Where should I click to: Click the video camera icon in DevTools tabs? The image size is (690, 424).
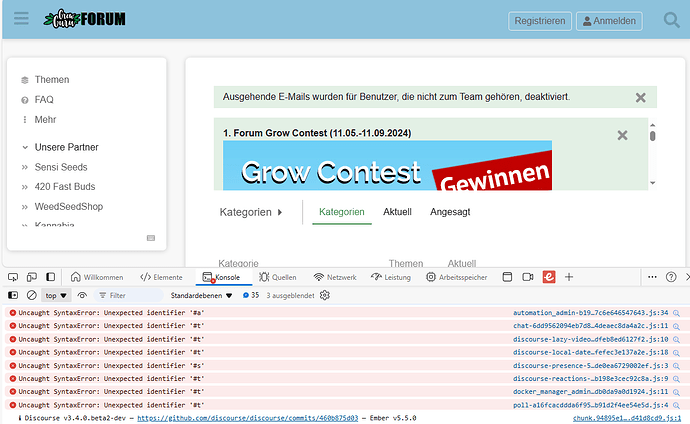coord(528,277)
